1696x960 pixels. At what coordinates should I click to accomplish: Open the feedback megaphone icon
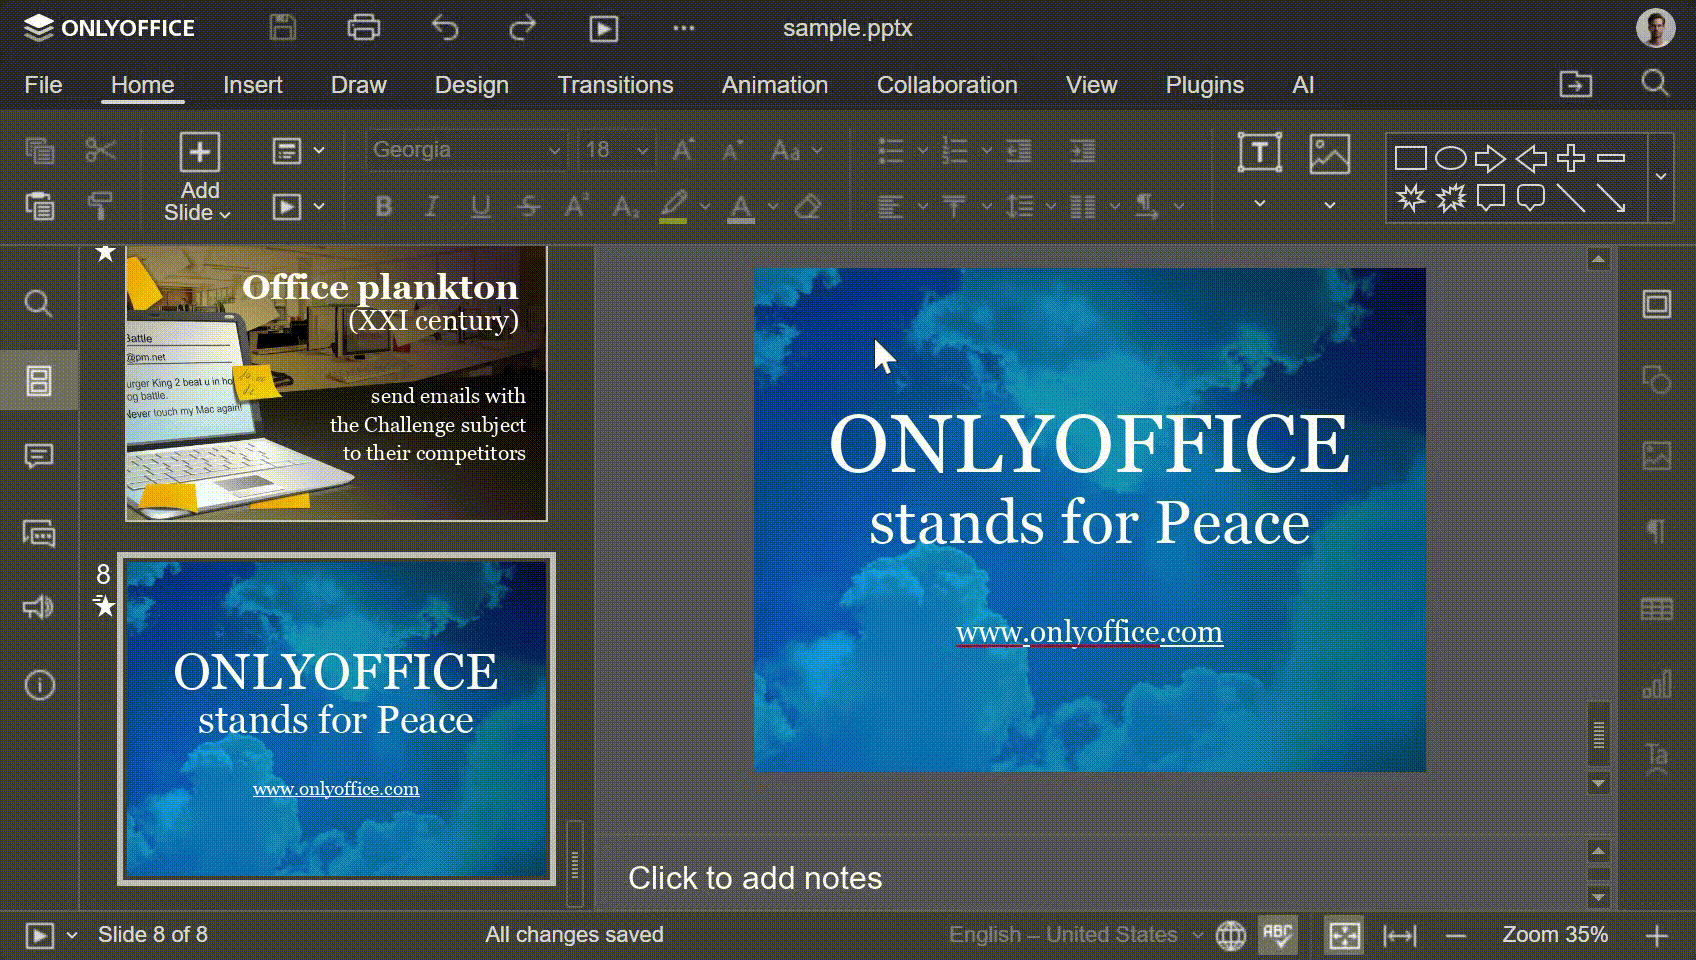point(38,608)
